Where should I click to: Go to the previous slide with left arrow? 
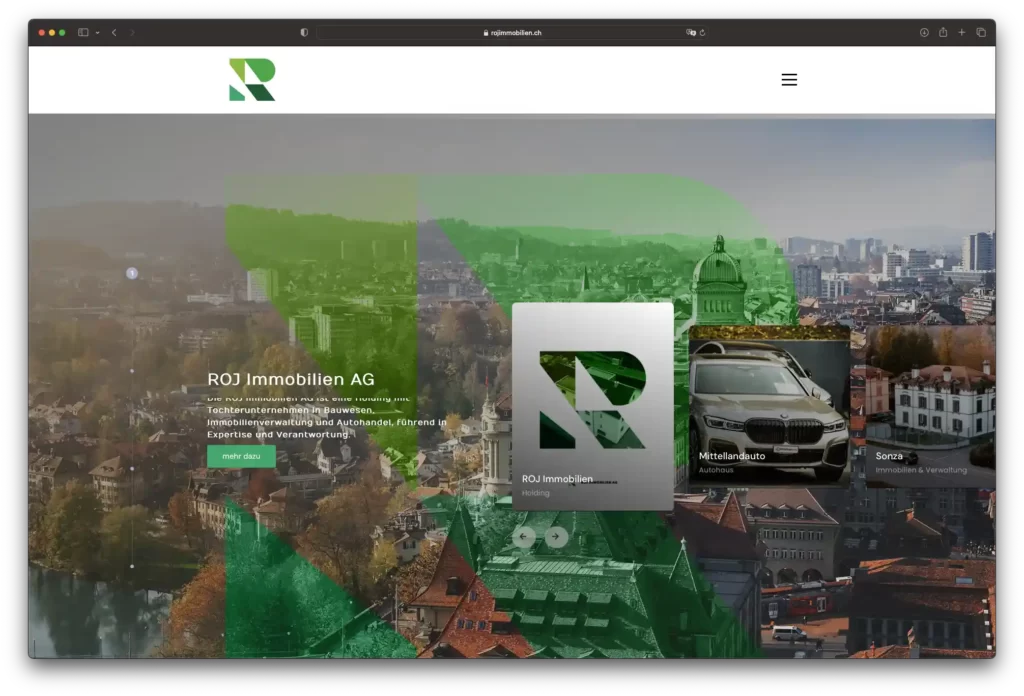[523, 537]
